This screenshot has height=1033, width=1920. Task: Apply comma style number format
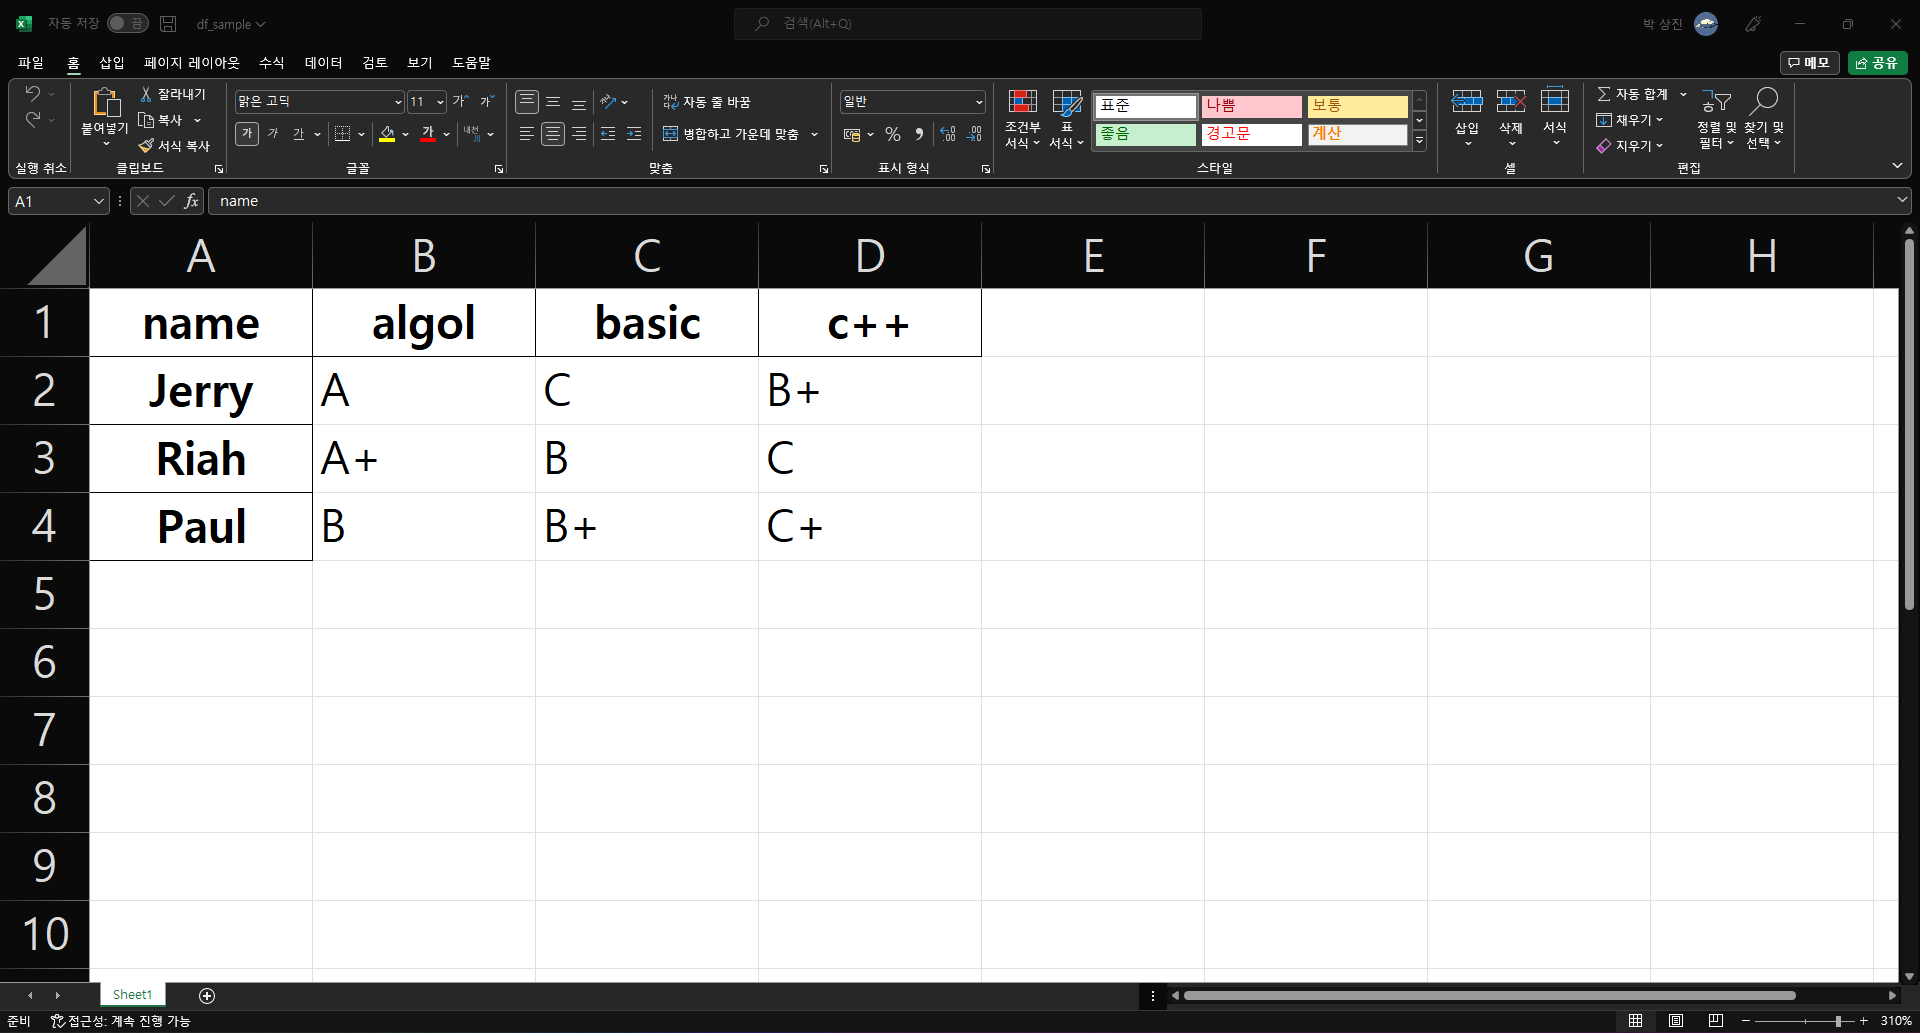point(919,134)
